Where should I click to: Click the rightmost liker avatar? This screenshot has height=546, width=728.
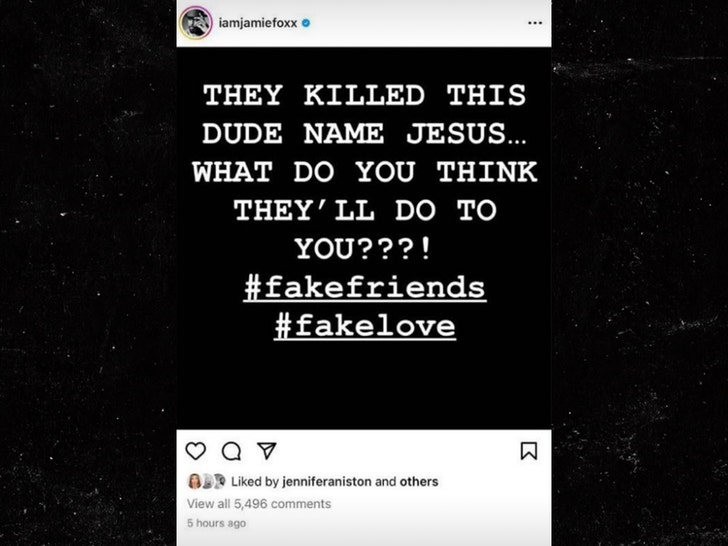click(x=219, y=482)
